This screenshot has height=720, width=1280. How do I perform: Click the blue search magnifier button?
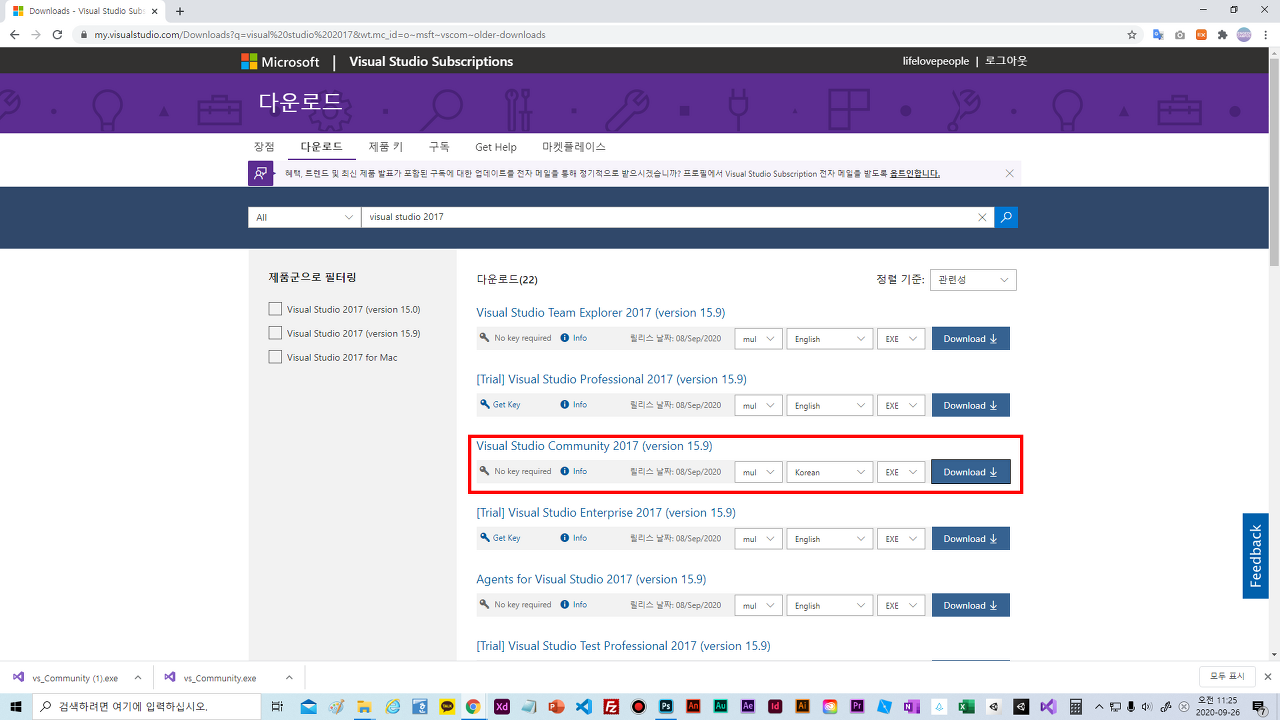(x=1006, y=217)
